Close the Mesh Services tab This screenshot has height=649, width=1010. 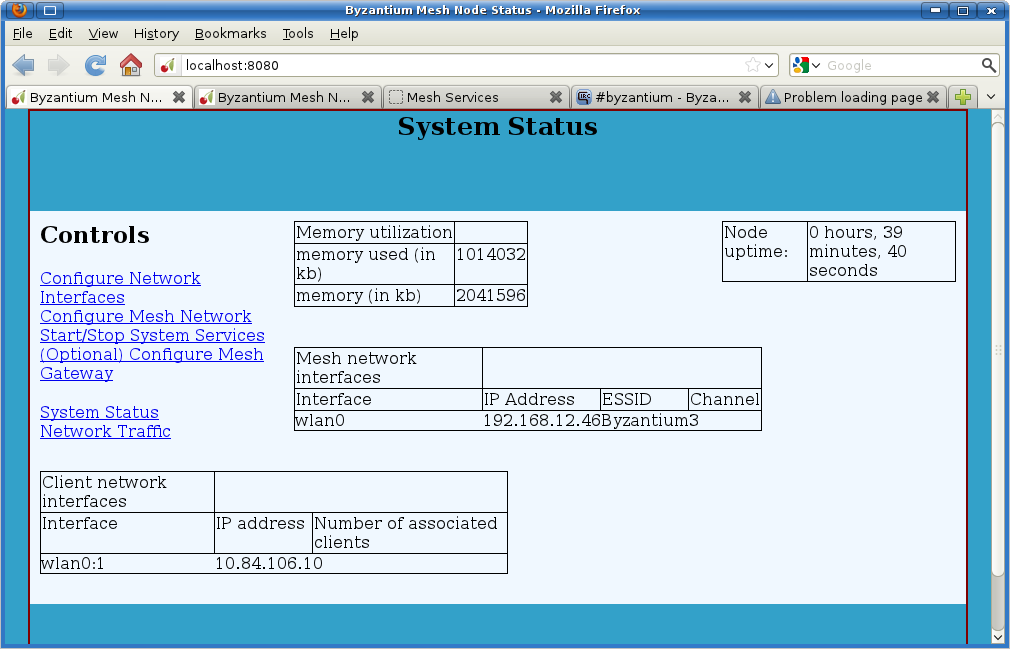[556, 97]
